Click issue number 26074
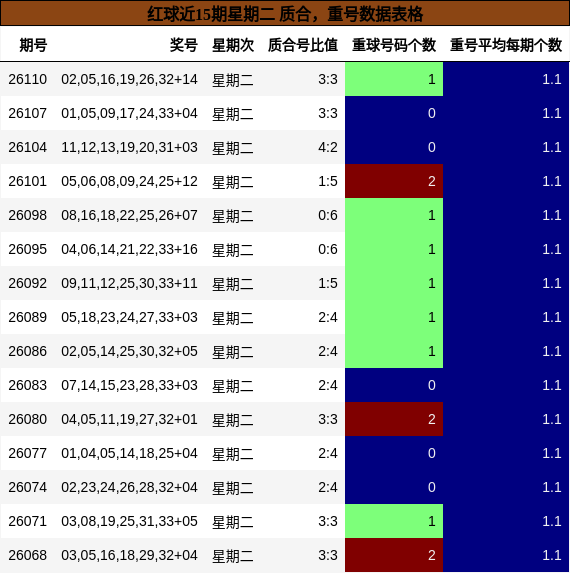Viewport: 570px width, 573px height. pyautogui.click(x=28, y=487)
